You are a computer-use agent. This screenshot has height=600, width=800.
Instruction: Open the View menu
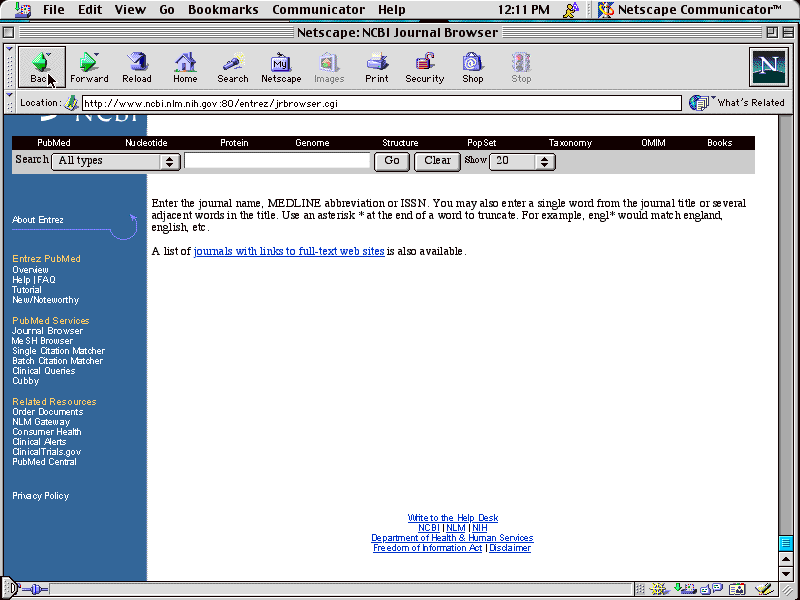pyautogui.click(x=130, y=10)
